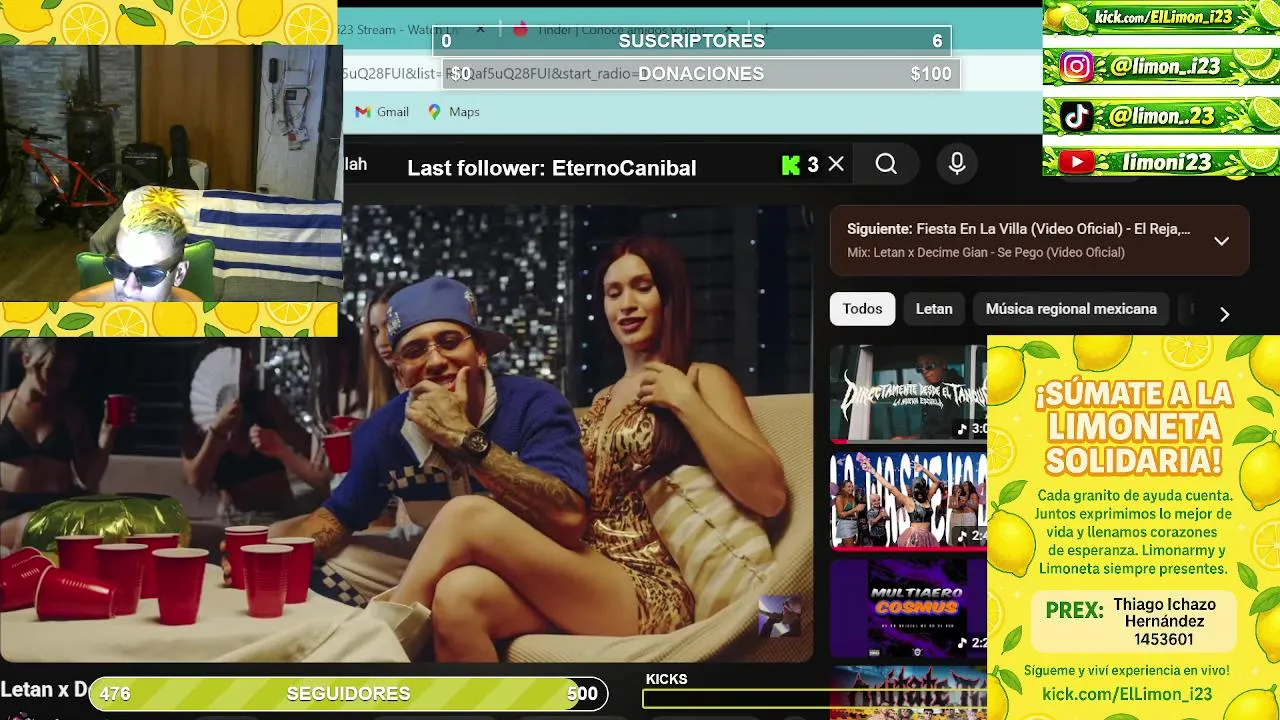Click the Thiago Ichazo Hernández Prex details
1280x720 pixels.
coord(1164,622)
